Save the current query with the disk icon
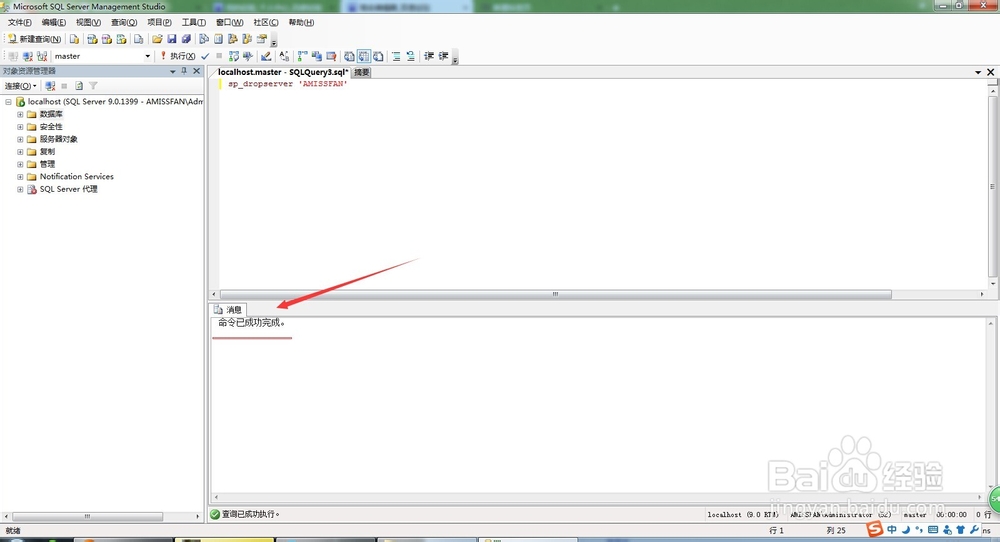The height and width of the screenshot is (542, 1000). click(x=172, y=39)
